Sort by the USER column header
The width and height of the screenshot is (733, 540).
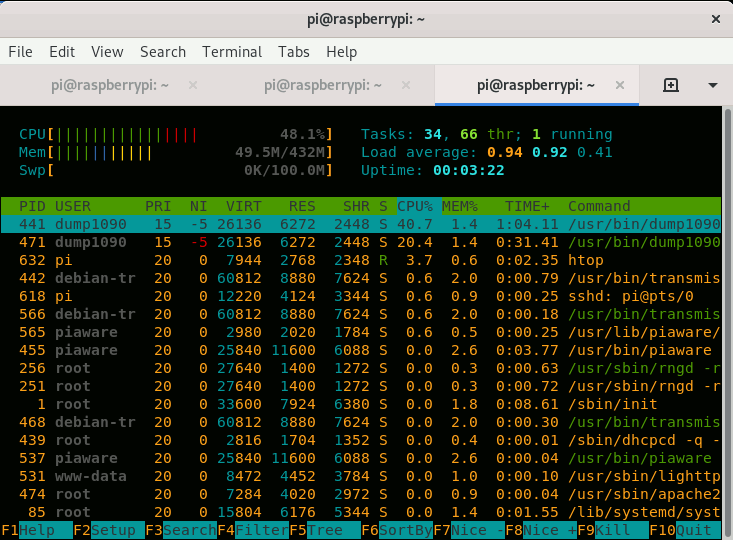click(73, 206)
